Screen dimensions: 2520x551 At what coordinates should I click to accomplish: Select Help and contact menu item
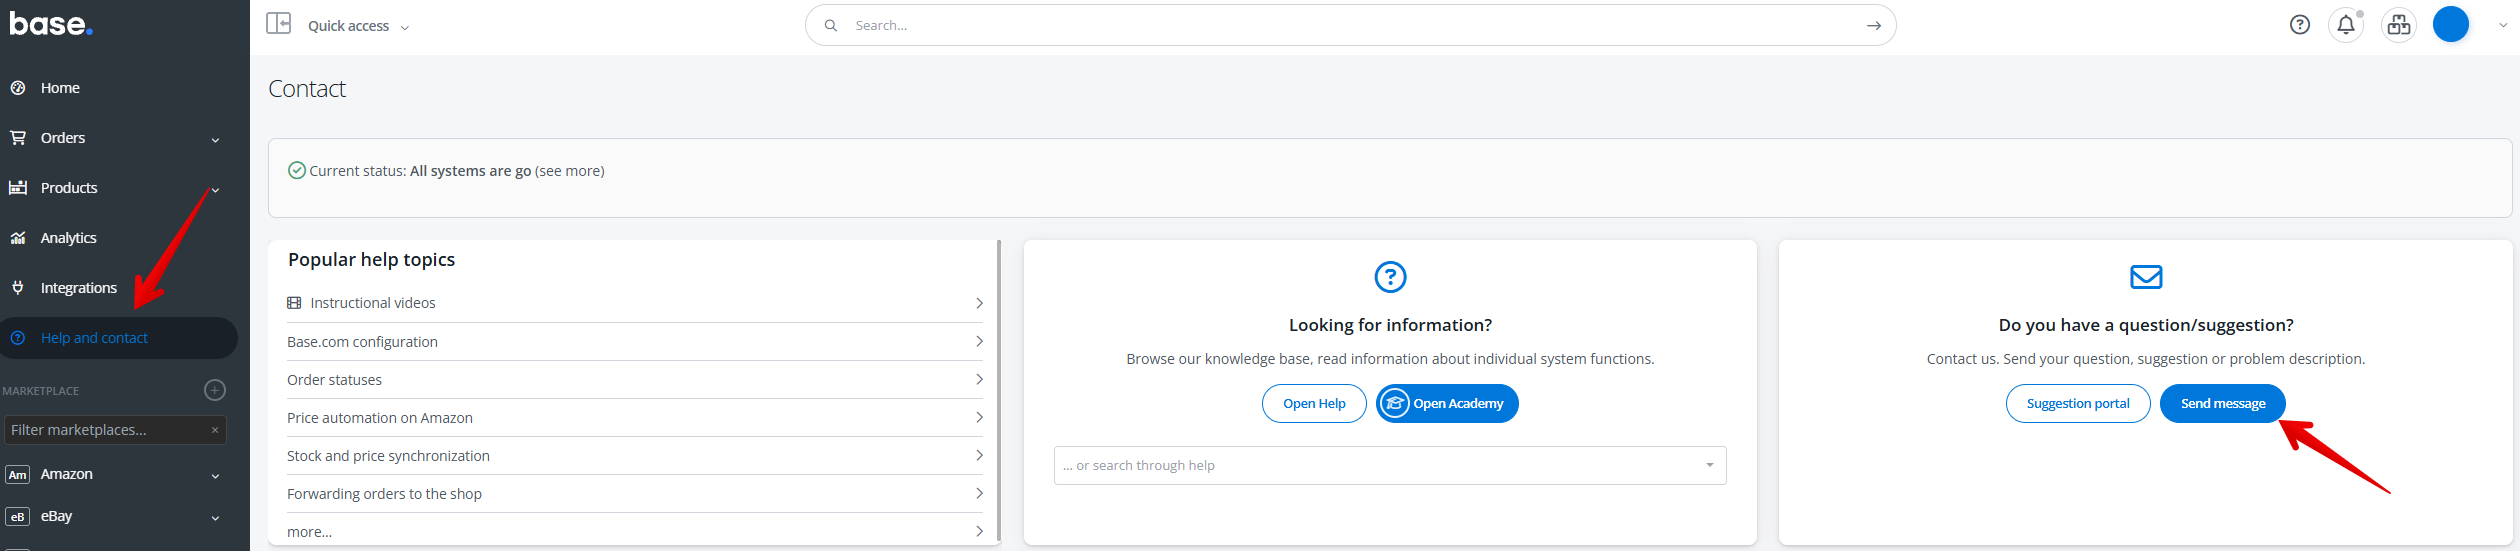point(94,338)
